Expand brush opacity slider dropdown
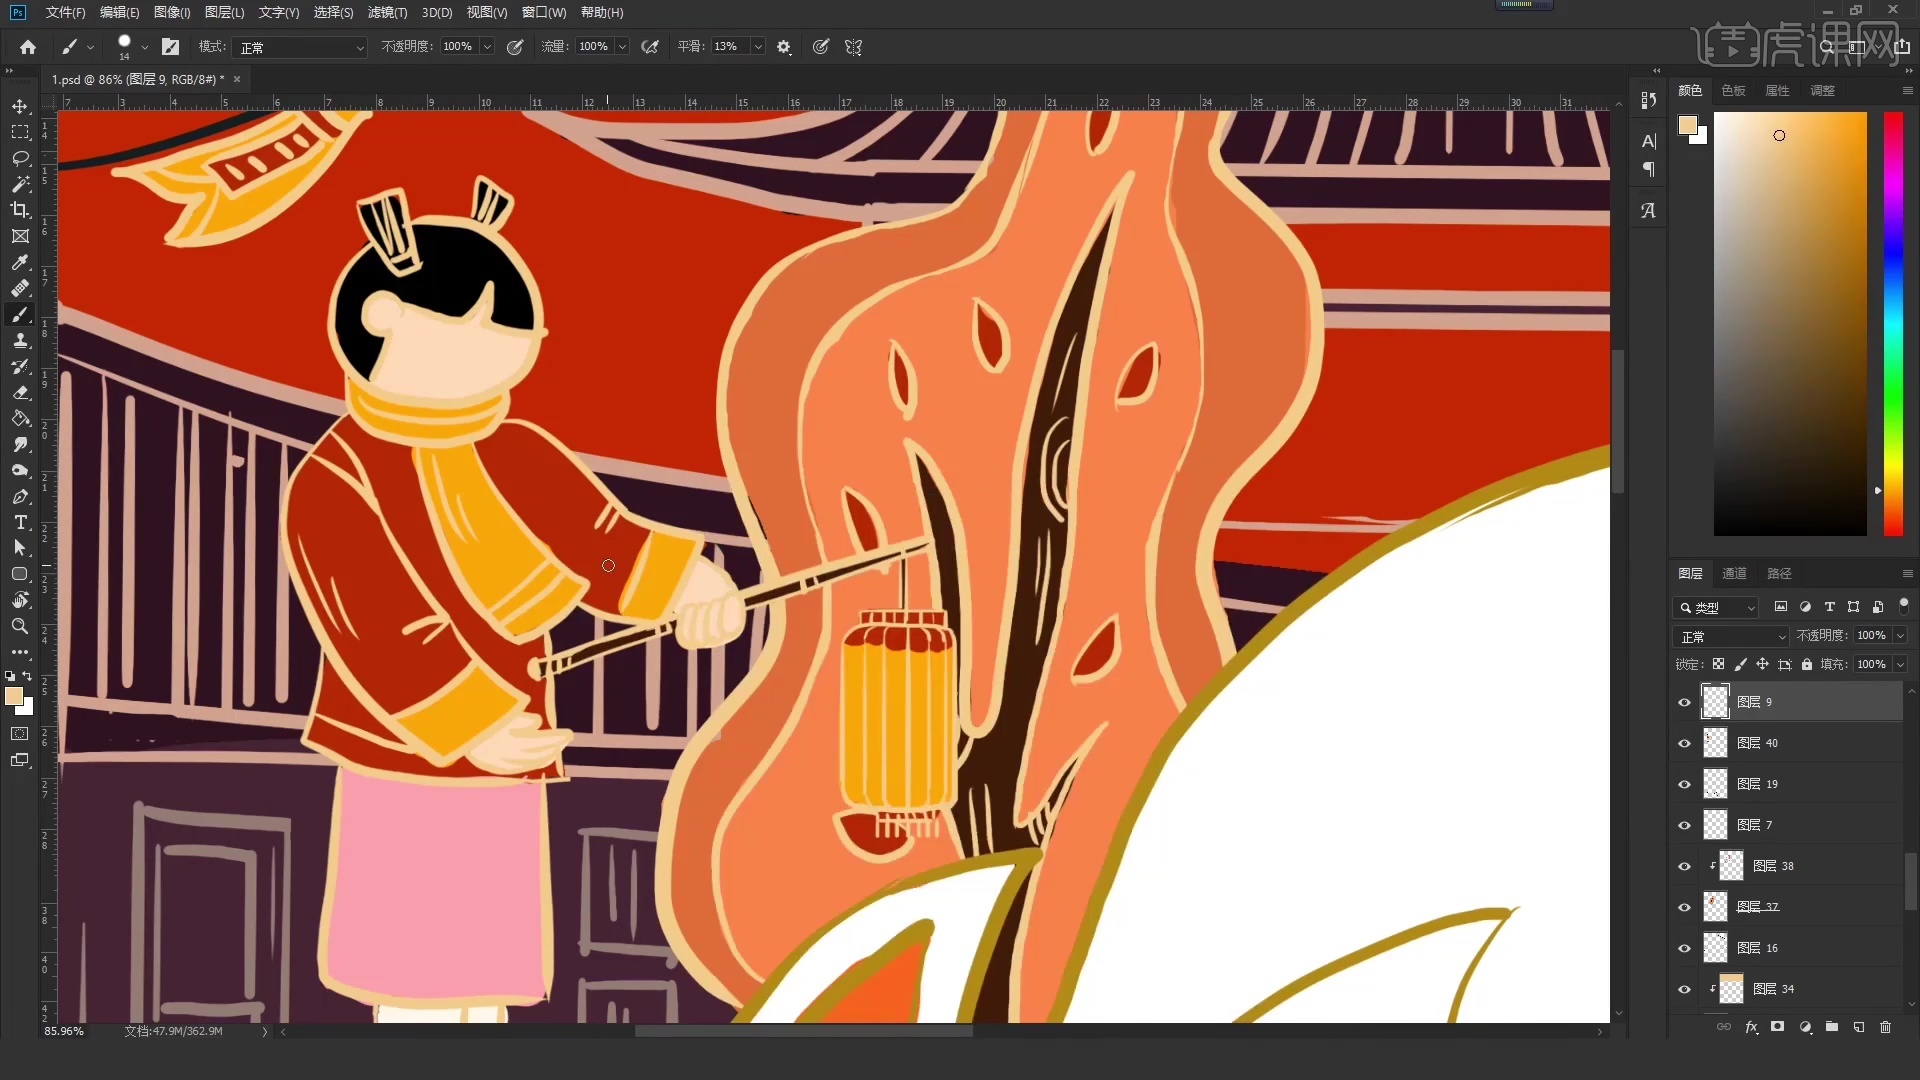This screenshot has height=1080, width=1920. click(487, 47)
